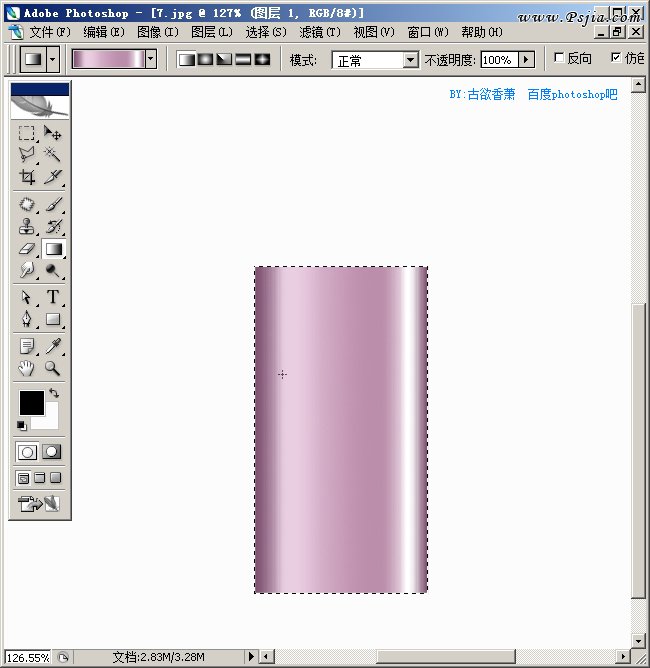Select the Polygonal Lasso tool
650x668 pixels.
26,154
